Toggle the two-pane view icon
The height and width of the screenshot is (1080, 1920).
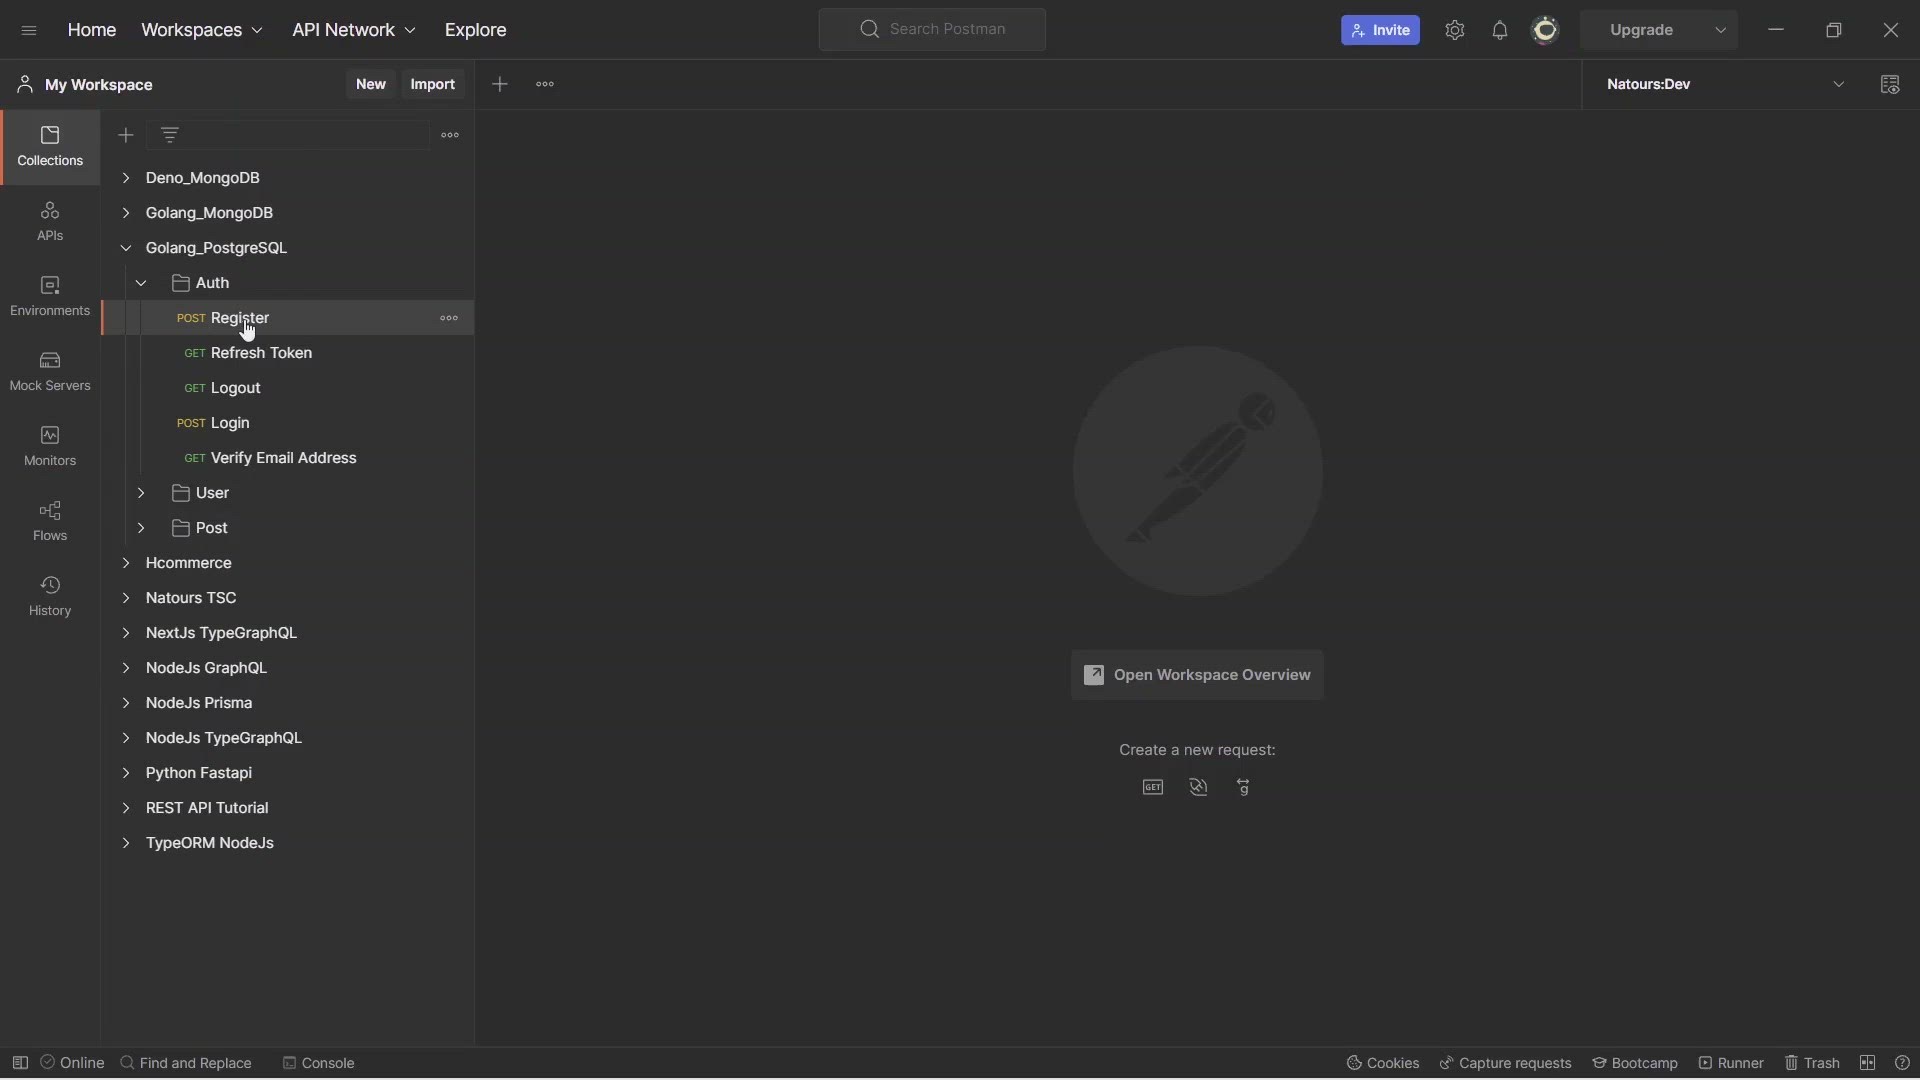1868,1063
